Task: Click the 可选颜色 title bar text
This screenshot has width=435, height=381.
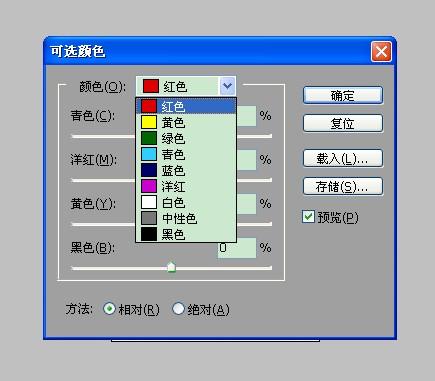Action: click(x=78, y=52)
